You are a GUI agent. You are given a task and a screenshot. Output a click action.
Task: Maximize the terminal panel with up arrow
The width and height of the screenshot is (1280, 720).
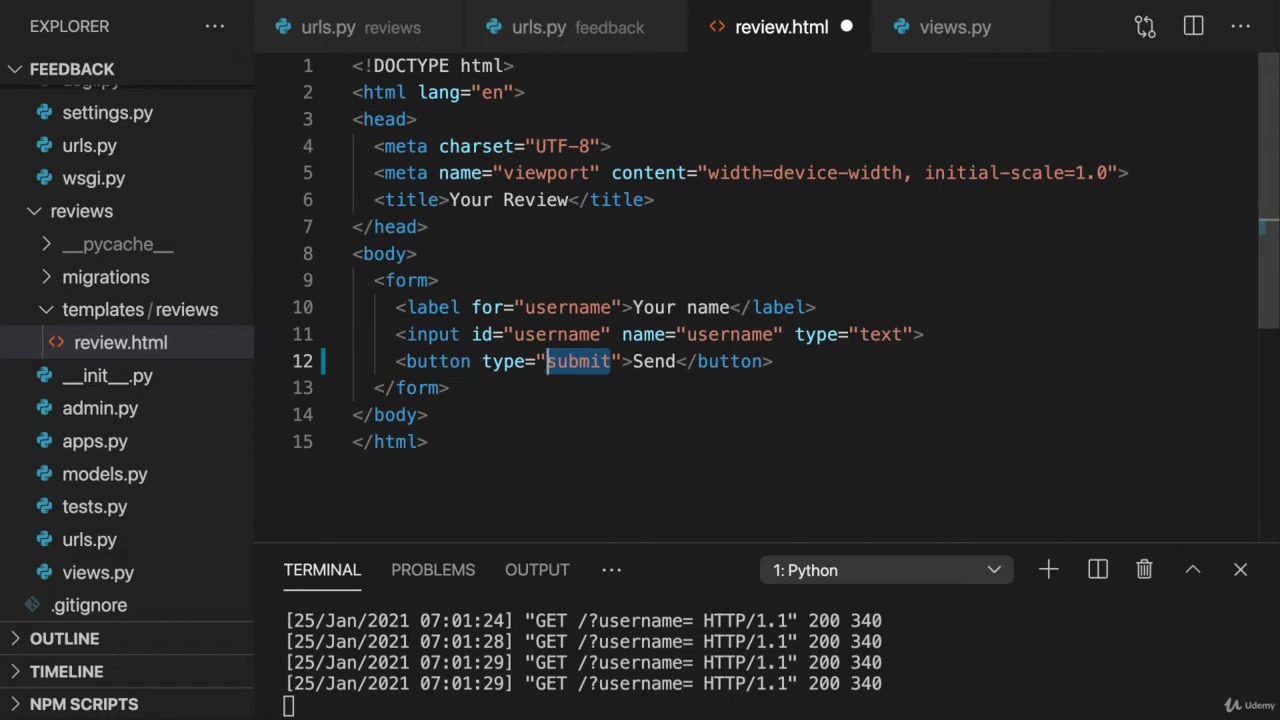tap(1192, 570)
